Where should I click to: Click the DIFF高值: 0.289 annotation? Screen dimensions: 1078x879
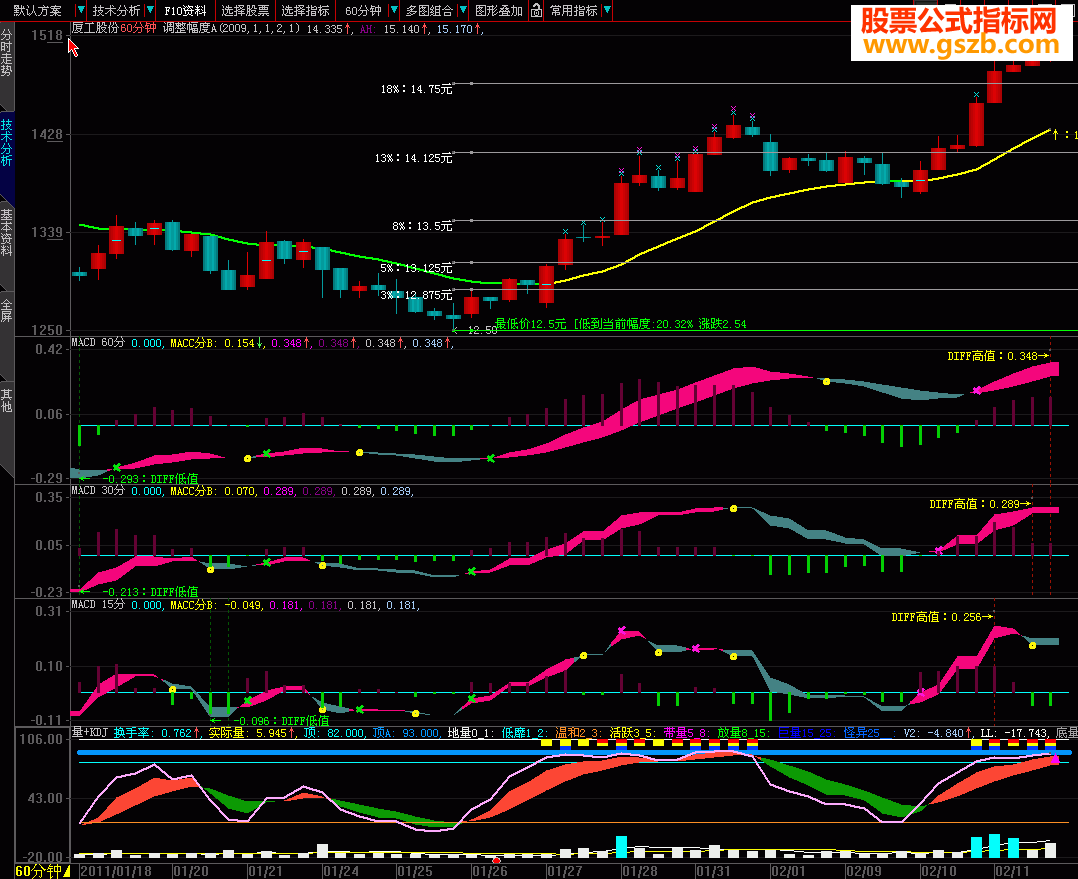tap(980, 504)
